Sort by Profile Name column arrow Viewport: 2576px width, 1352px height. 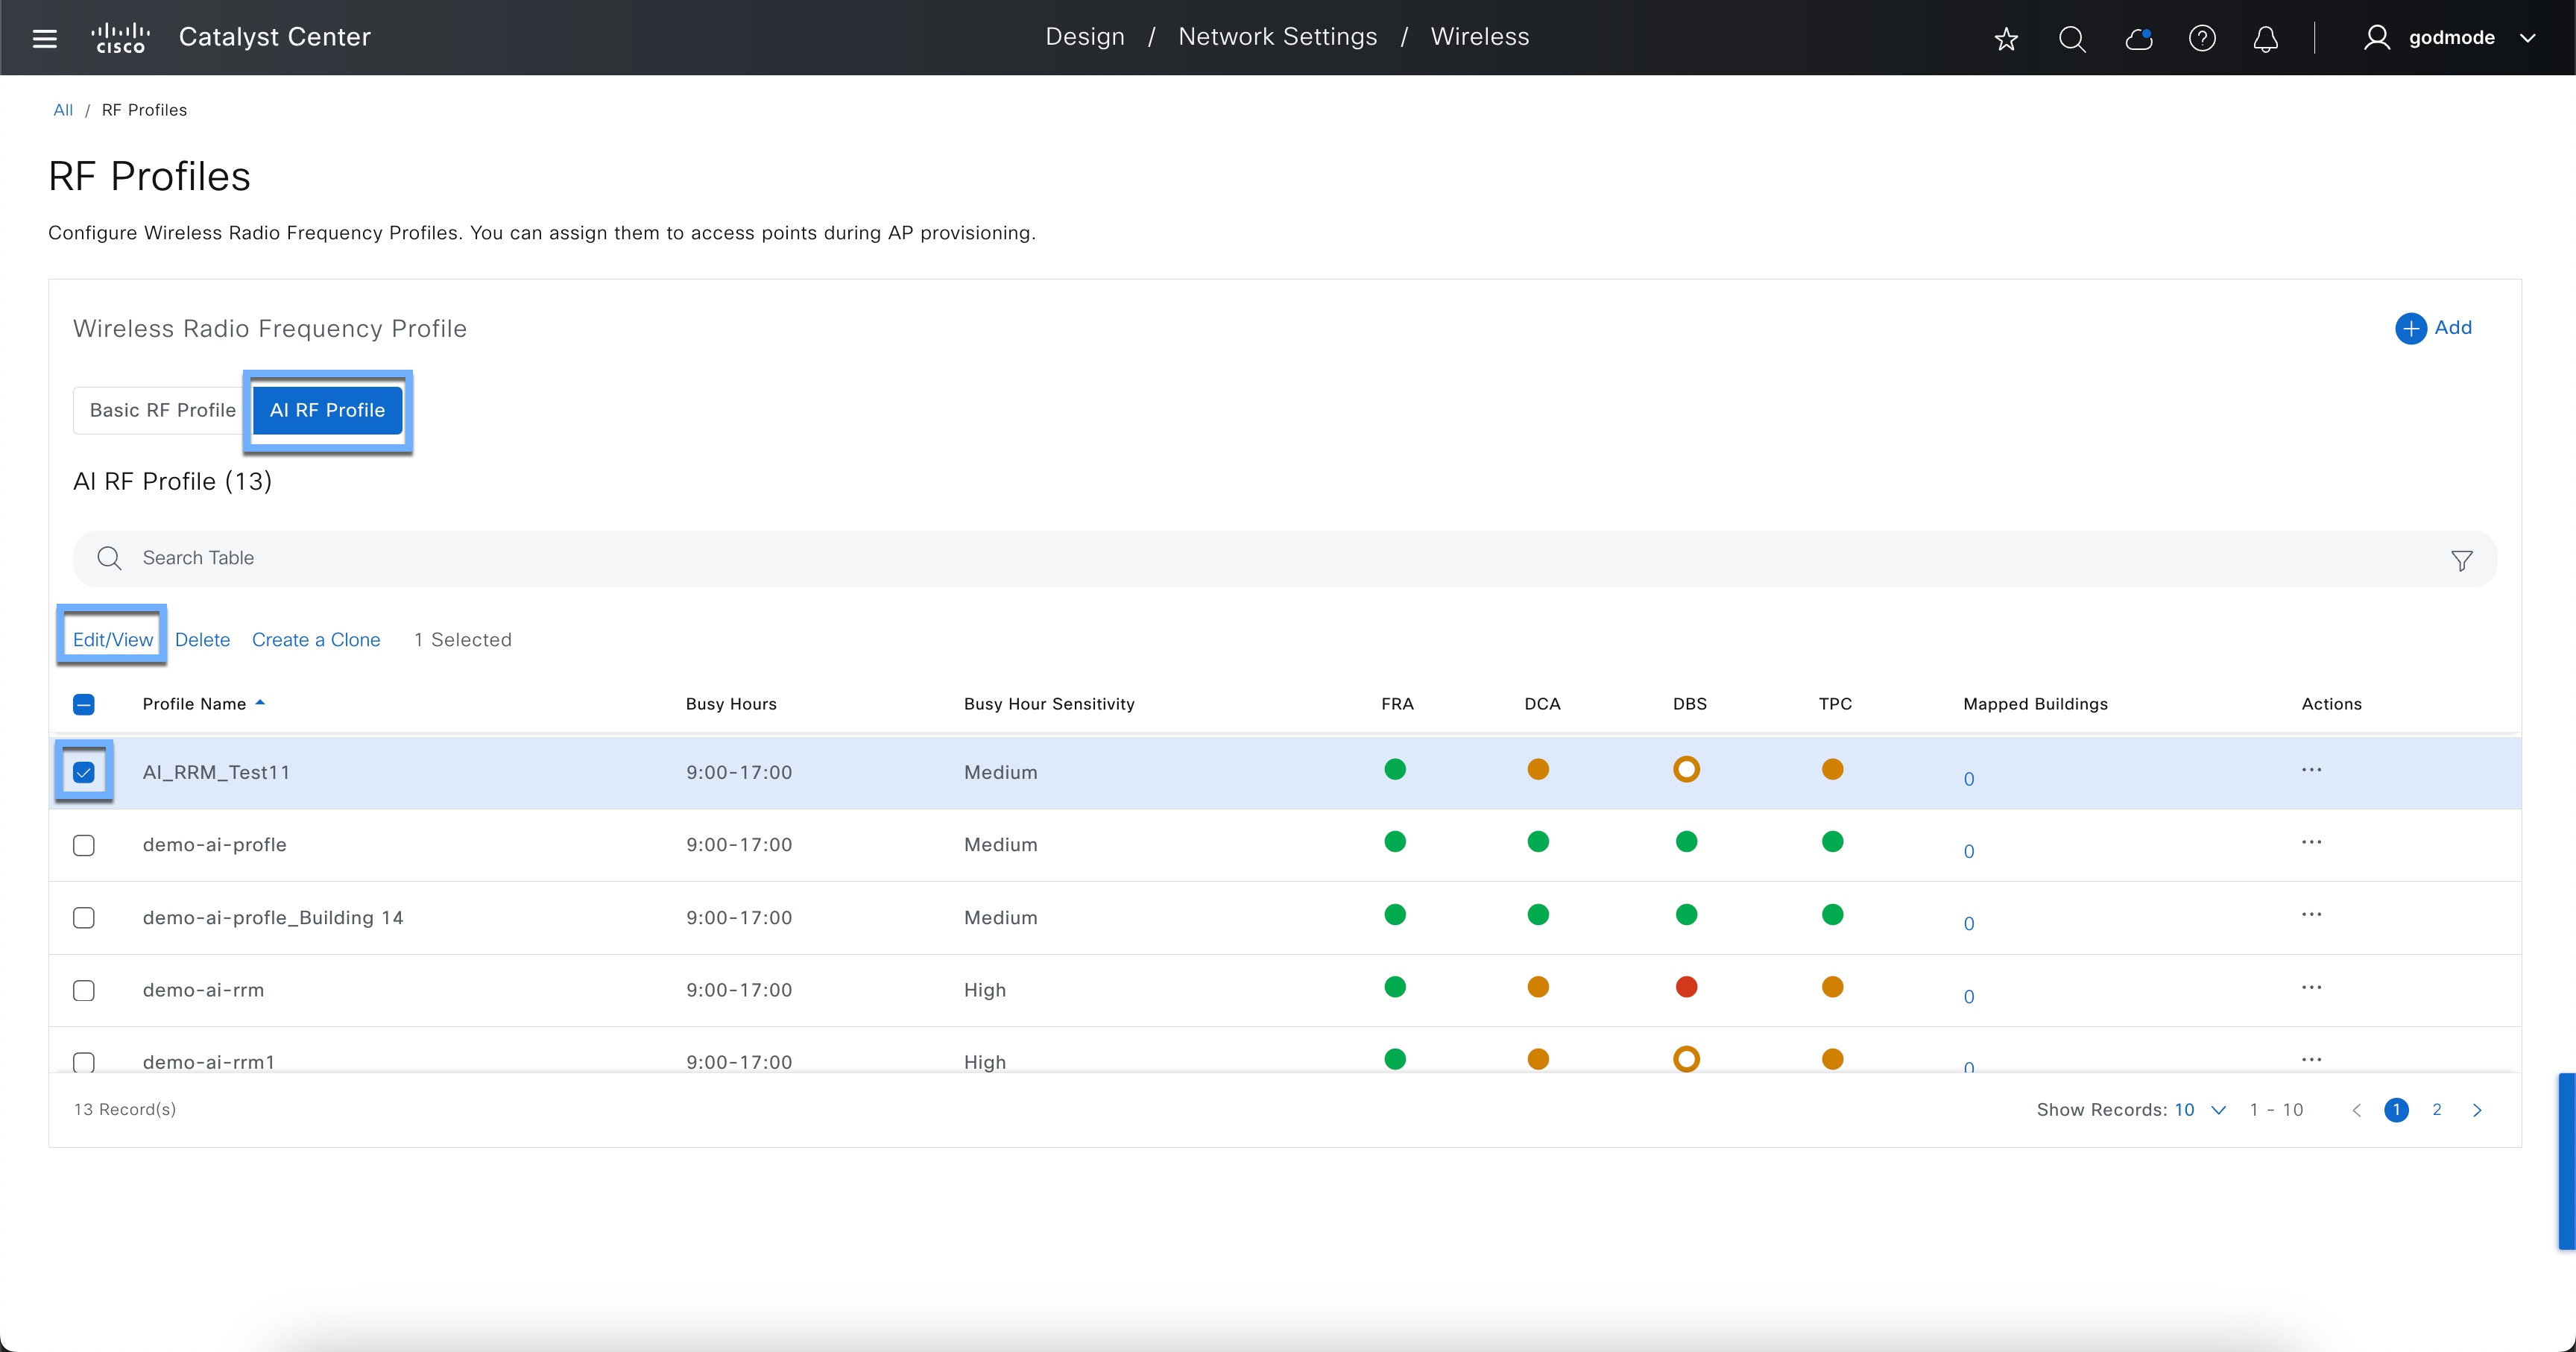[260, 703]
